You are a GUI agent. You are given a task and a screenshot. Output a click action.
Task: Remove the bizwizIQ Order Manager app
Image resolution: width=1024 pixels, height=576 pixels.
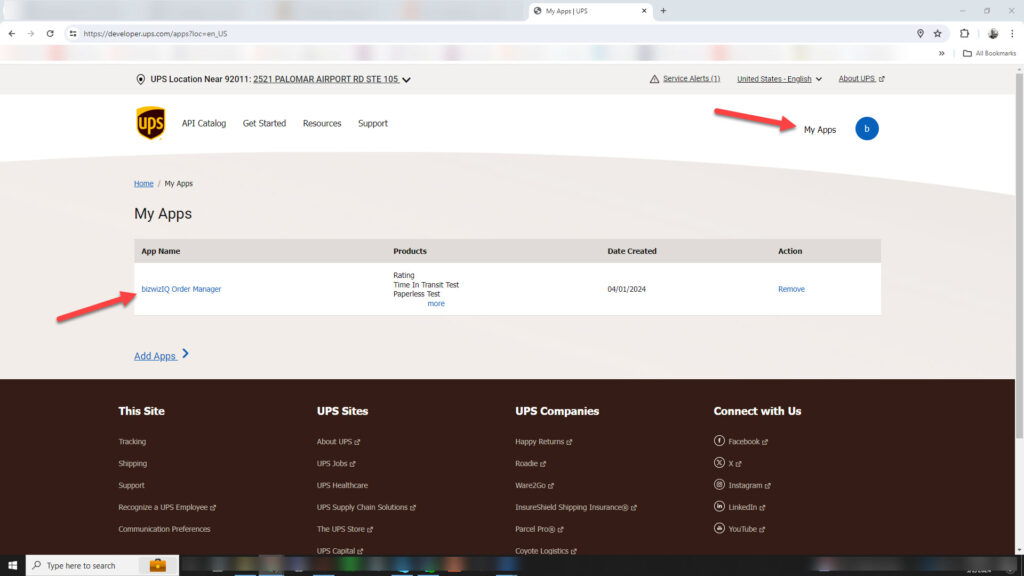791,289
